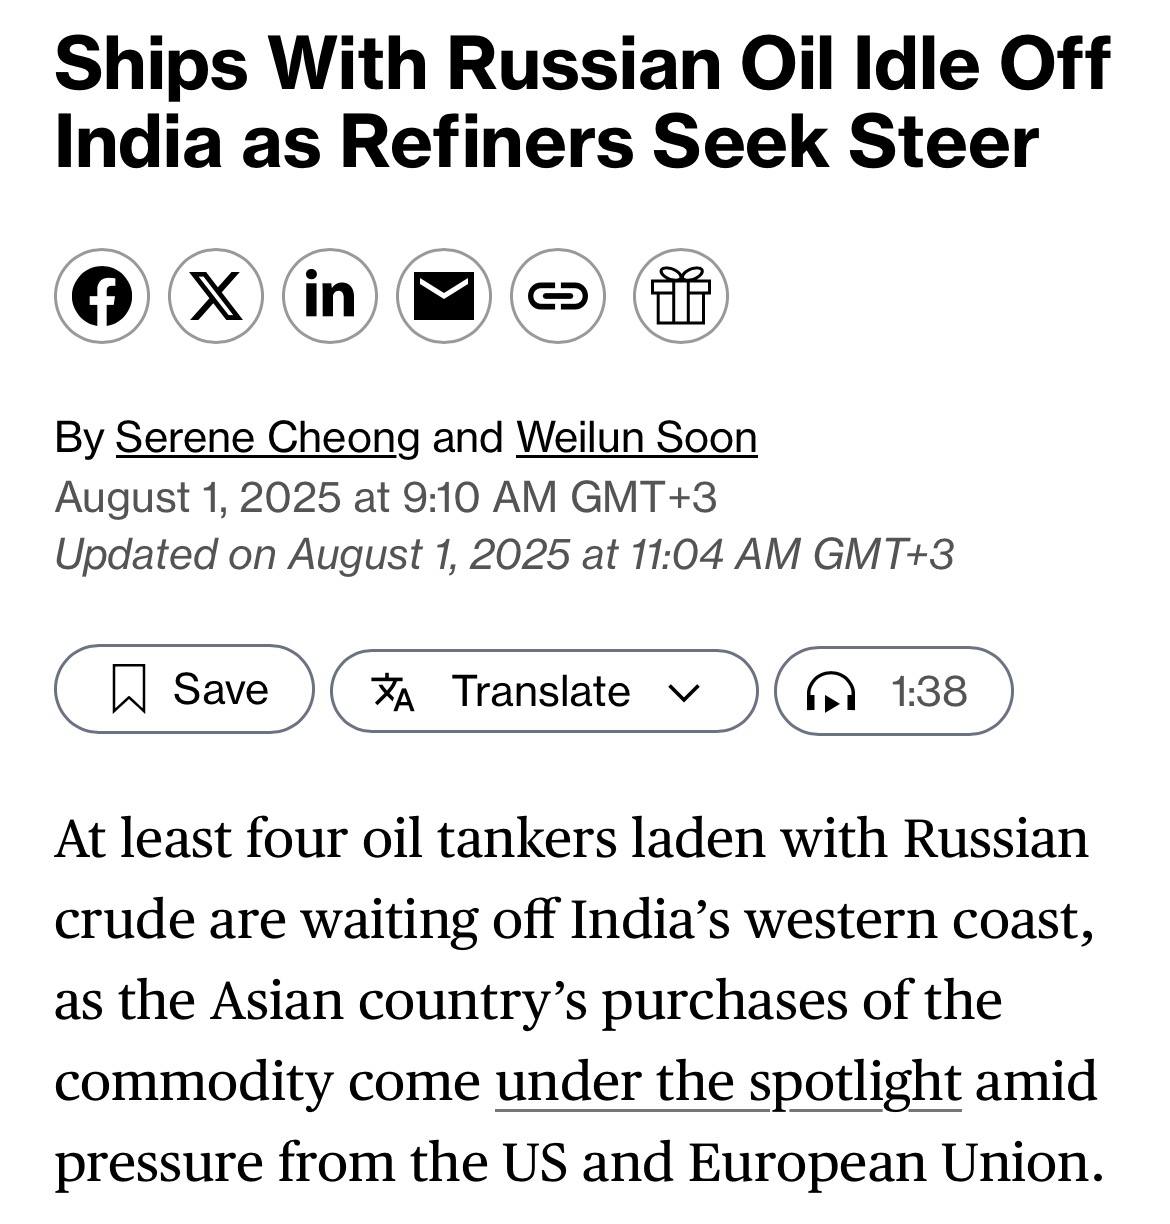Image resolution: width=1170 pixels, height=1224 pixels.
Task: Click the August 1 9:10 AM publish date
Action: click(x=385, y=497)
